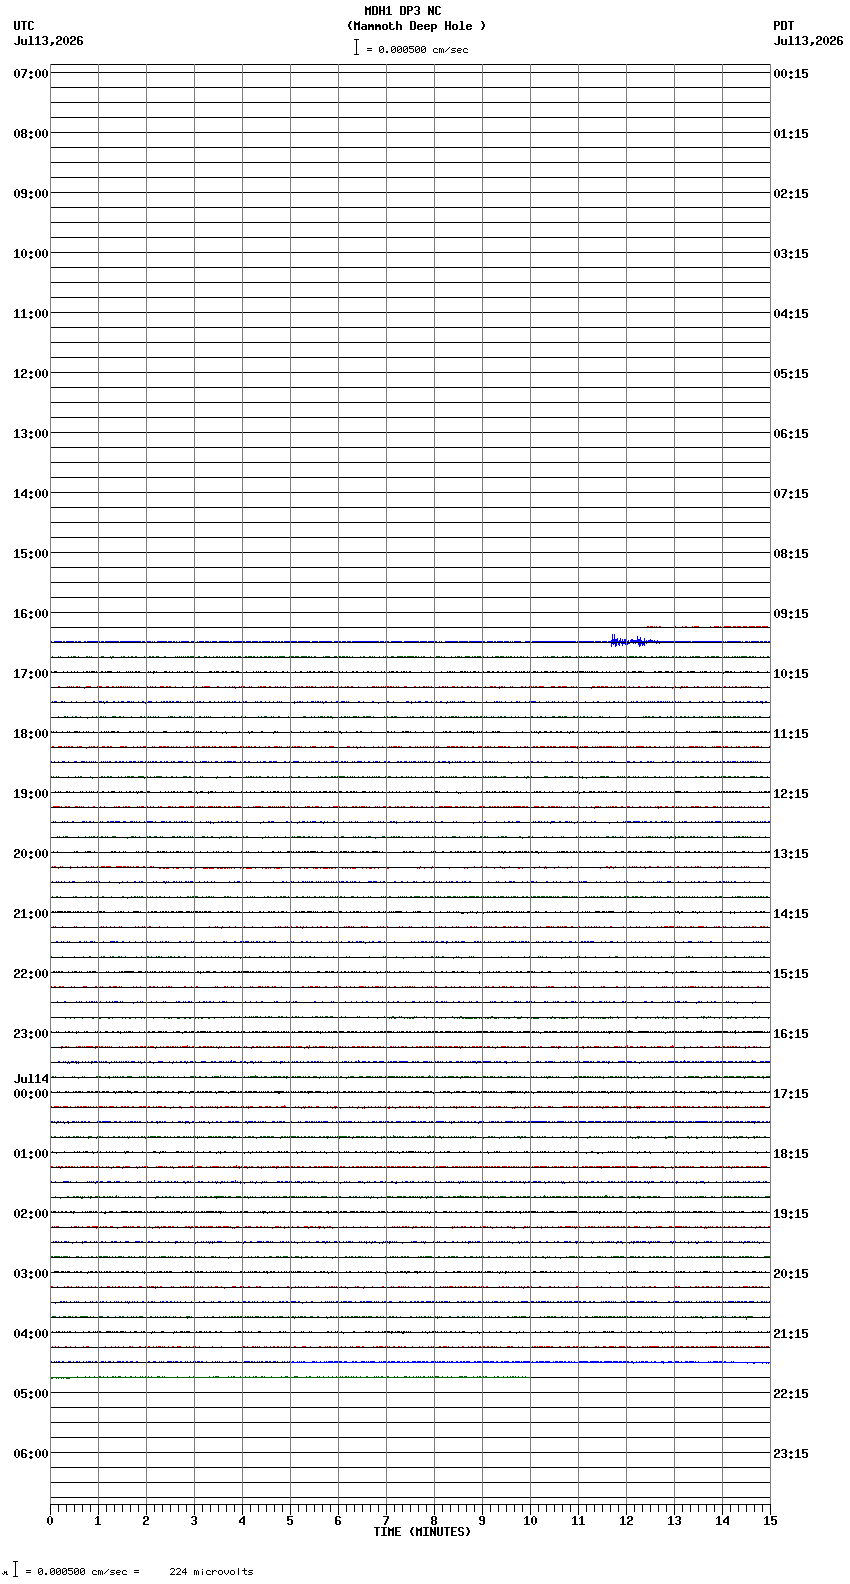Click the UTC time label '16:00'

[31, 614]
